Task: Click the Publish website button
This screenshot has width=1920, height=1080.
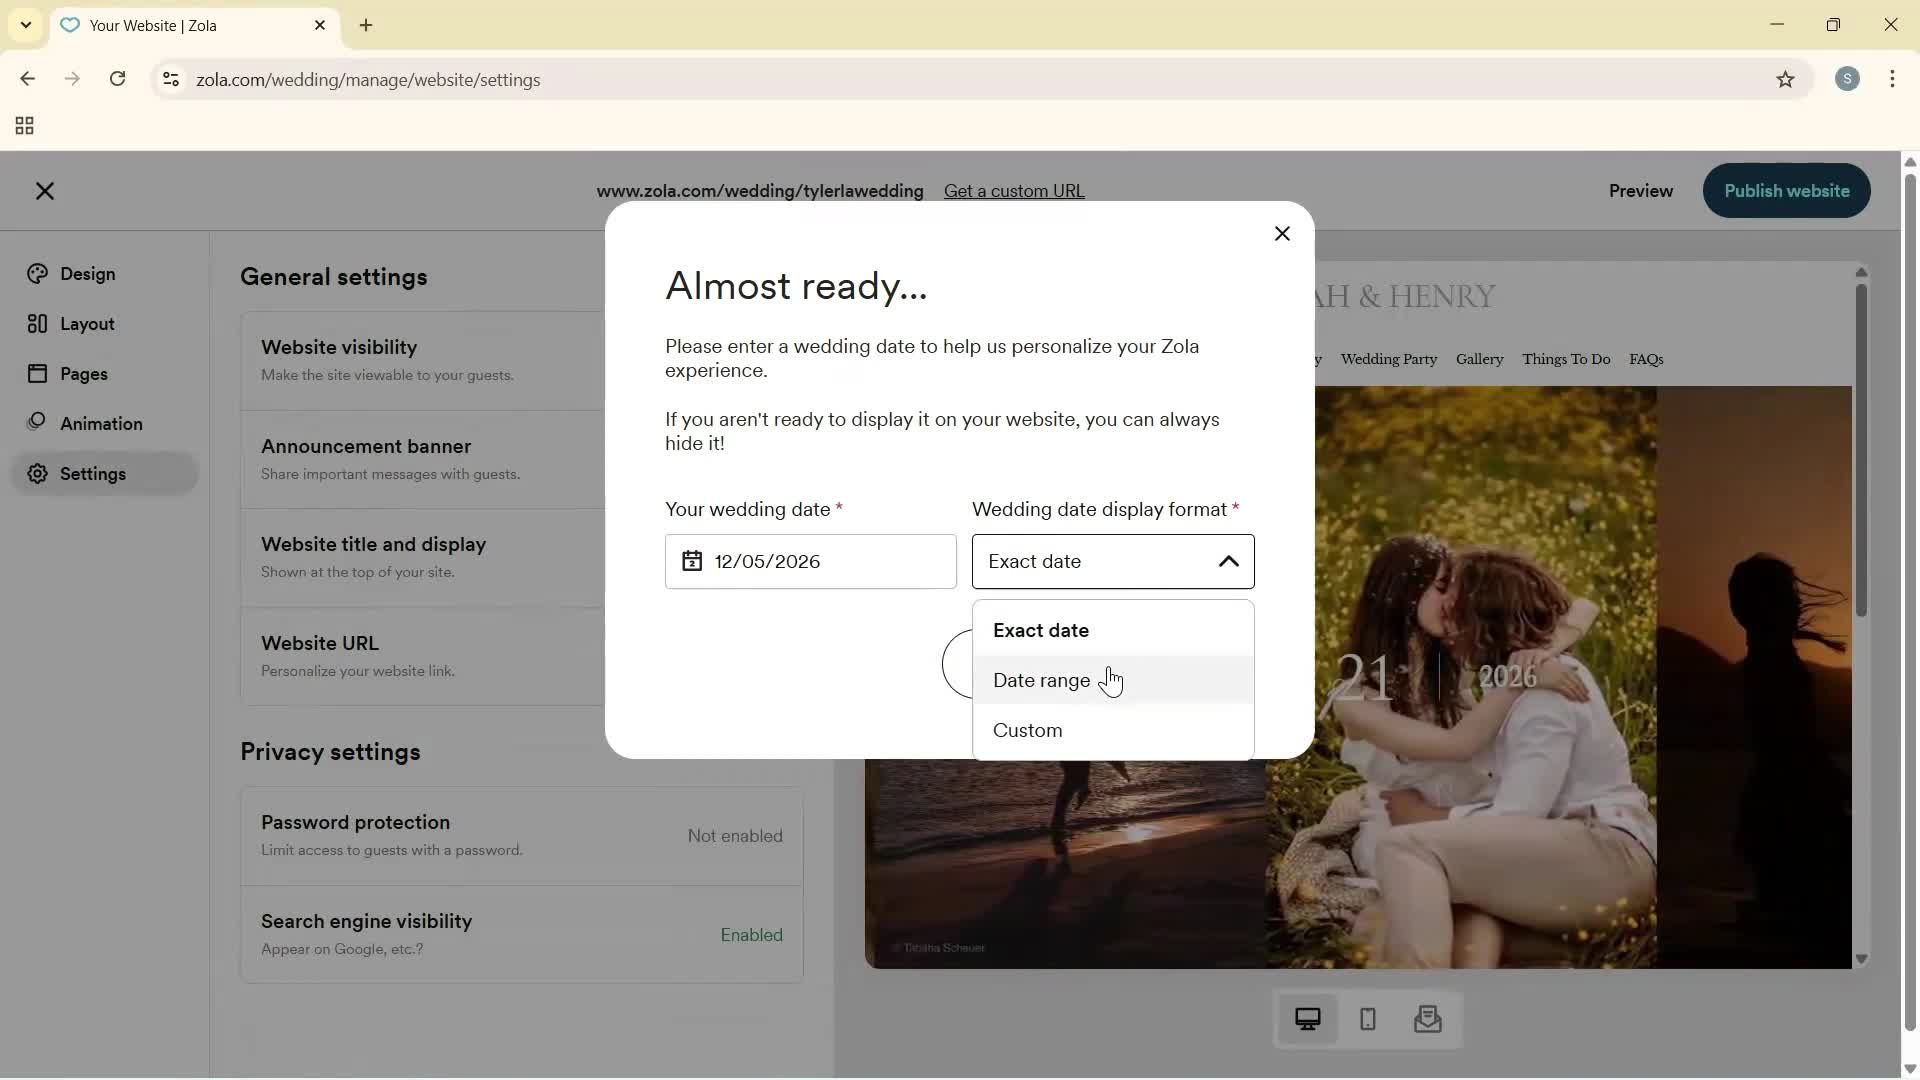Action: pyautogui.click(x=1785, y=190)
